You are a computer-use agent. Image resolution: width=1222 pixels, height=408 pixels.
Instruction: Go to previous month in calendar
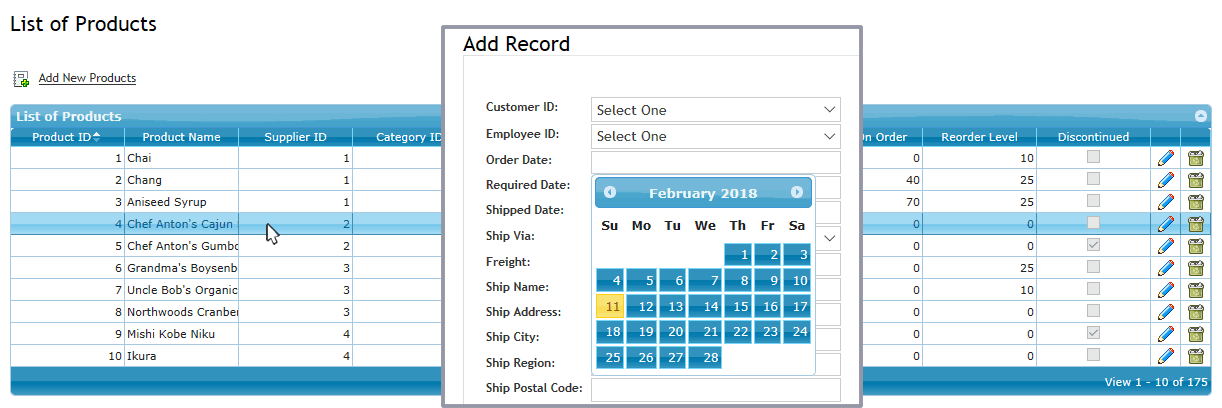click(x=610, y=193)
